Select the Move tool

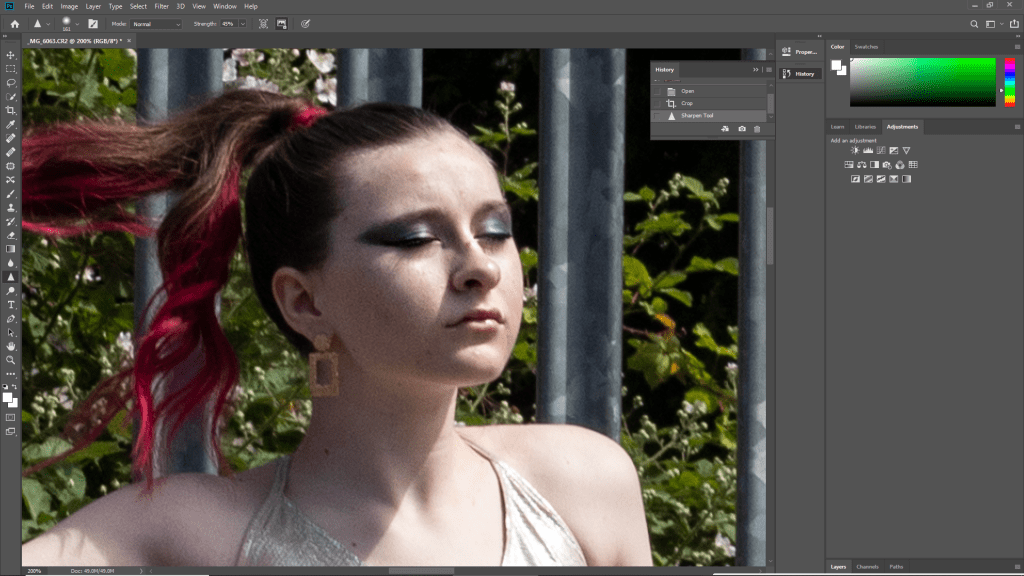[x=11, y=55]
